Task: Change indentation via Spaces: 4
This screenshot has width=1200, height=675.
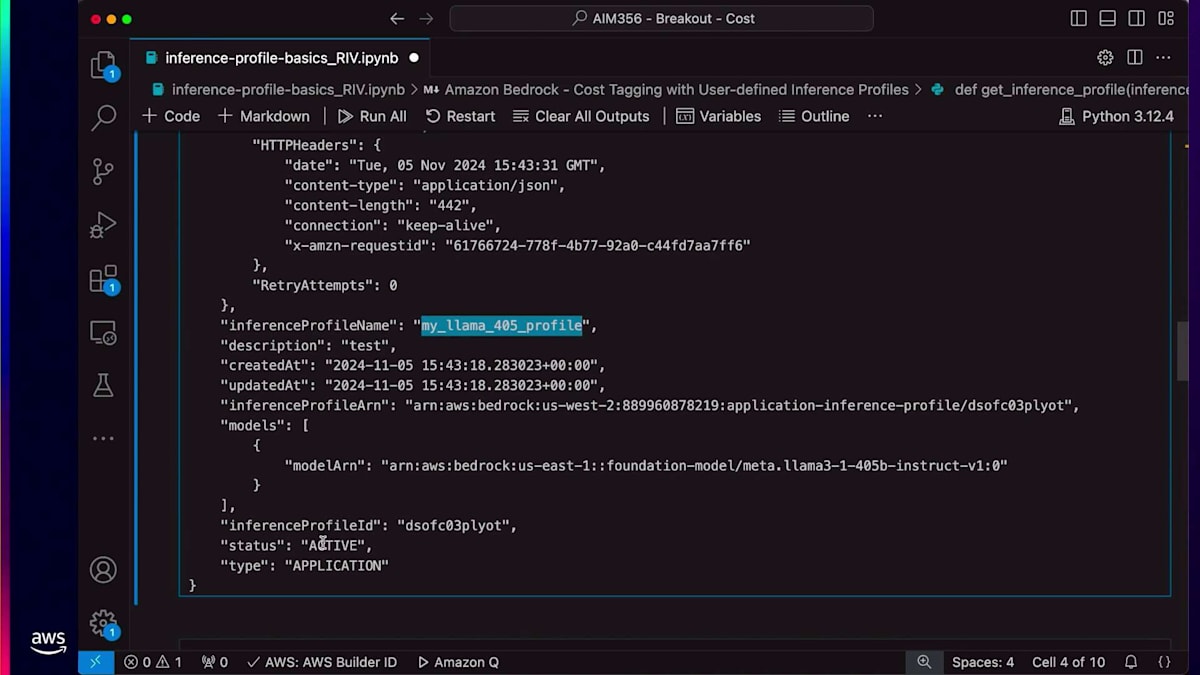Action: tap(982, 662)
